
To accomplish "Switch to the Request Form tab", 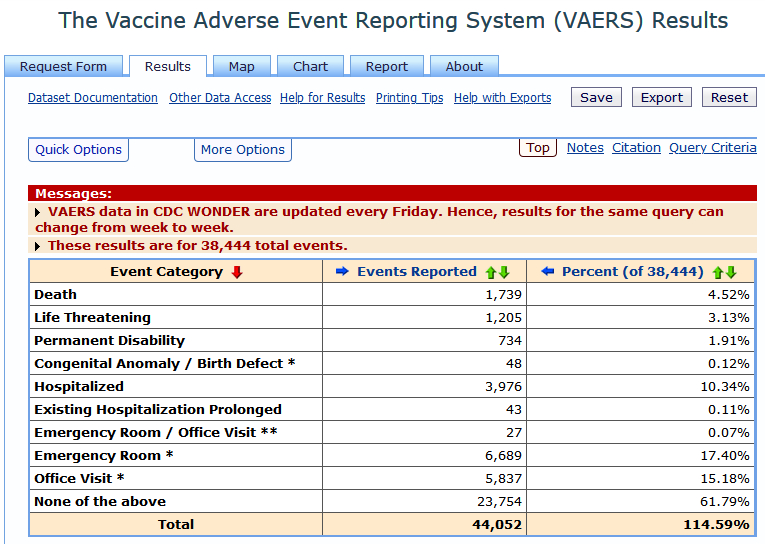I will [x=63, y=67].
